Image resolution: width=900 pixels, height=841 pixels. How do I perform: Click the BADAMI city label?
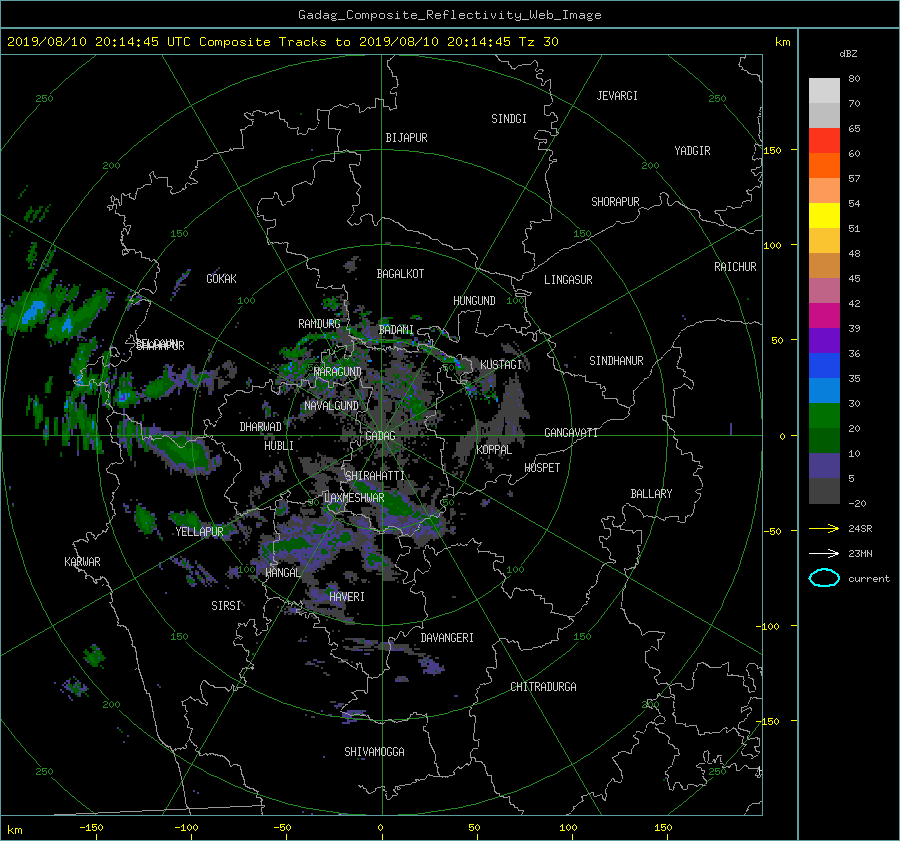396,330
